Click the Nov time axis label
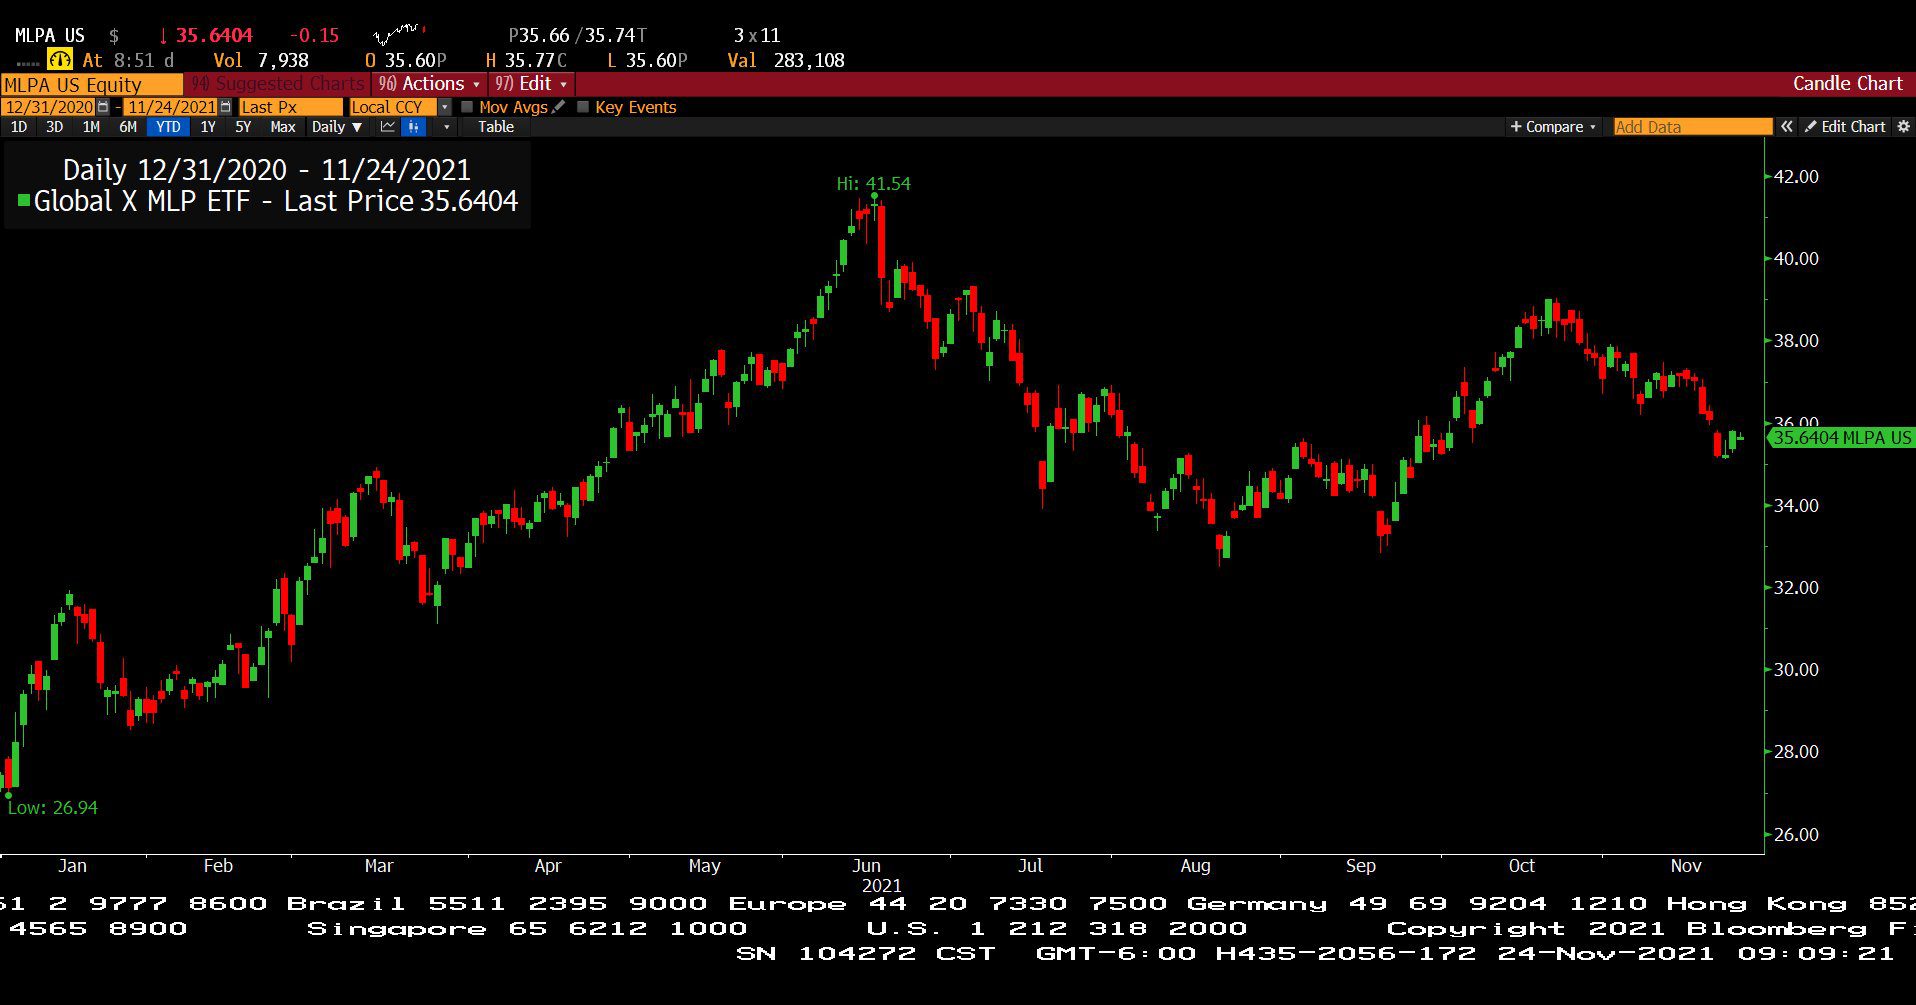 coord(1686,866)
